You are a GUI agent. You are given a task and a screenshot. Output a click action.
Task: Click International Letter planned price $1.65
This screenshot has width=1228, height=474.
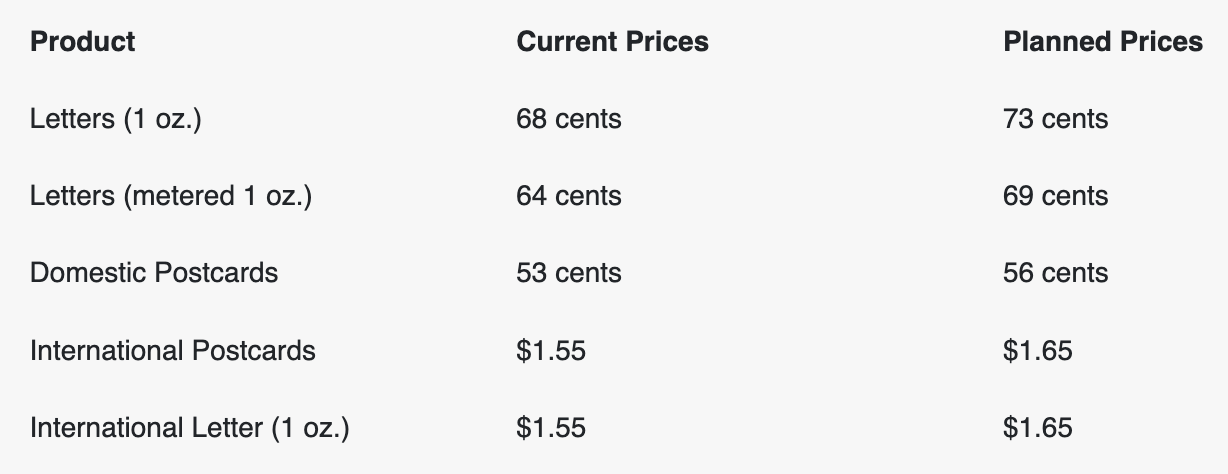1037,428
